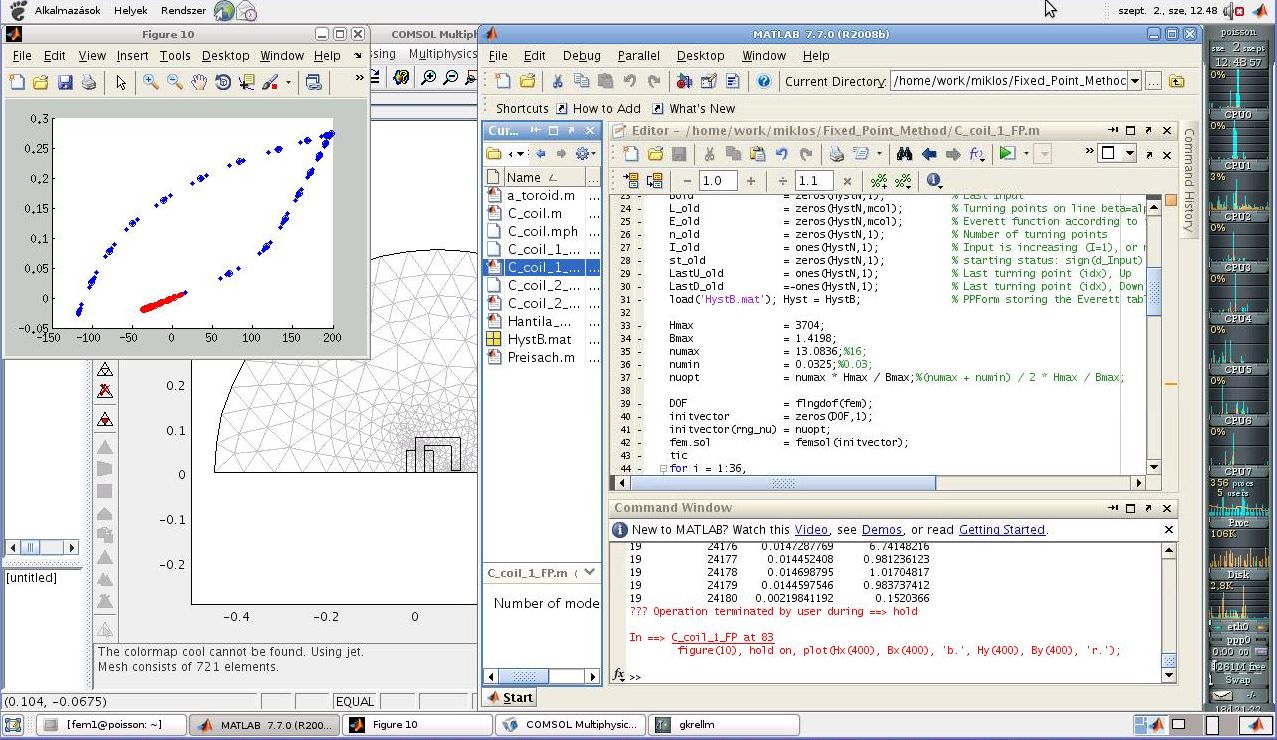The width and height of the screenshot is (1277, 740).
Task: Click the cell increment value field 1.0
Action: 717,181
